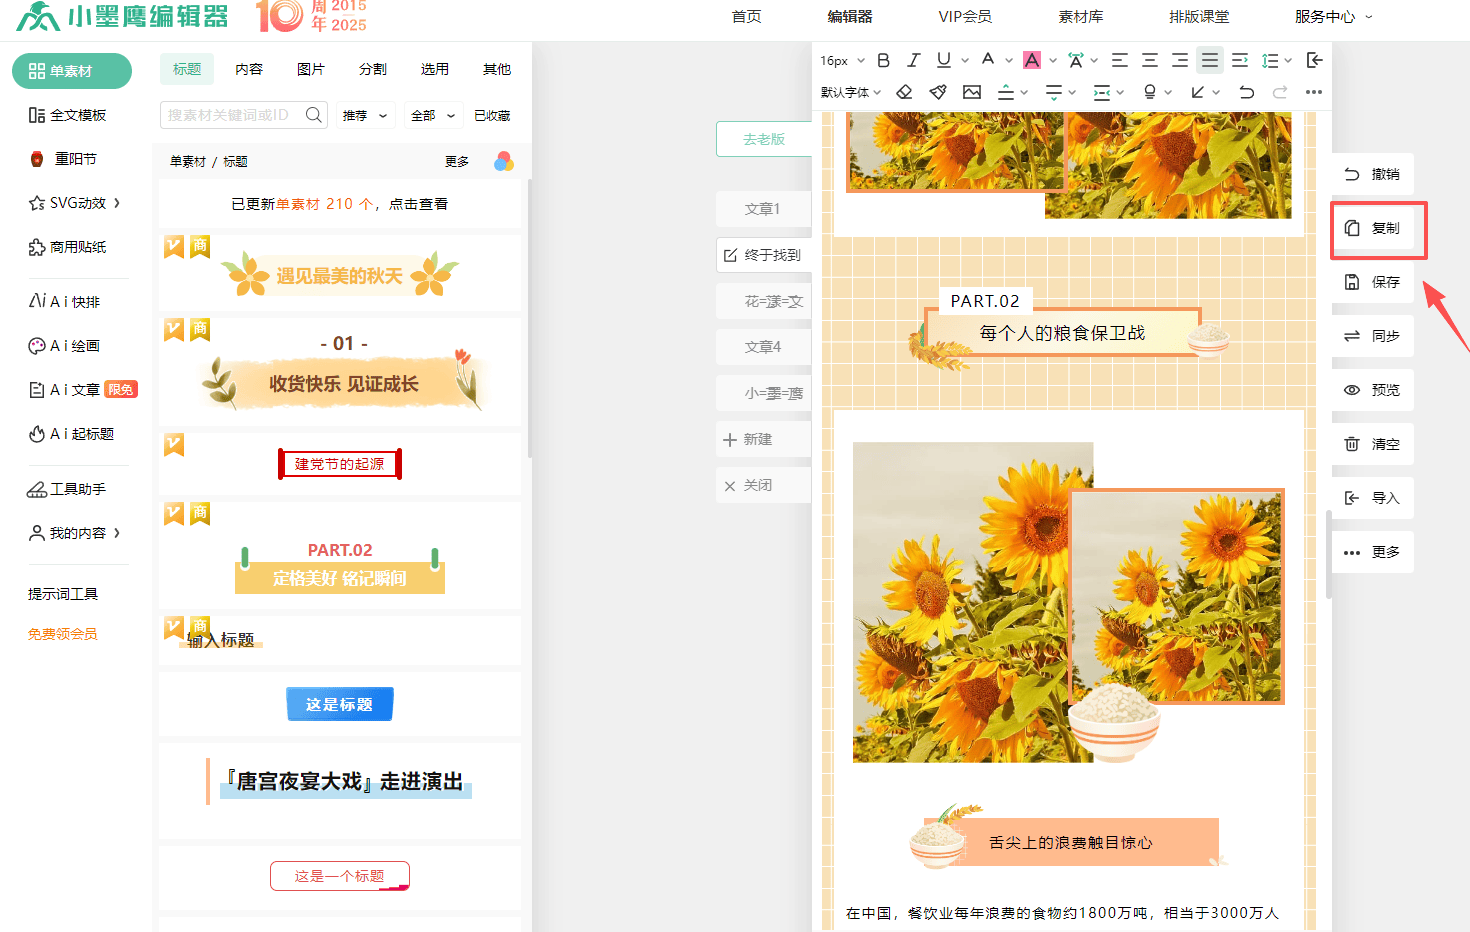1470x932 pixels.
Task: Select the 这是标题 blue title template
Action: (x=339, y=704)
